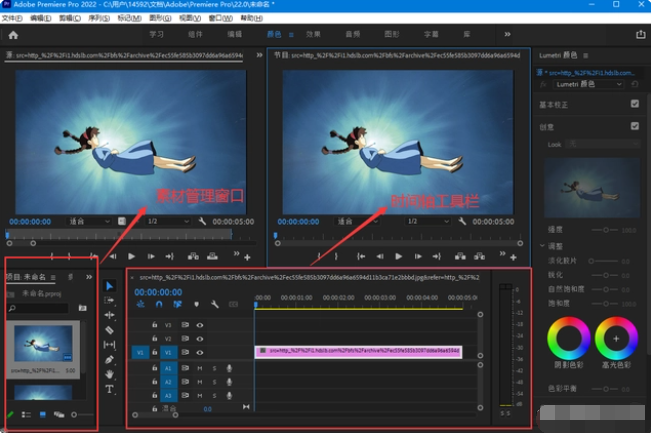Select the Selection arrow tool

click(110, 286)
